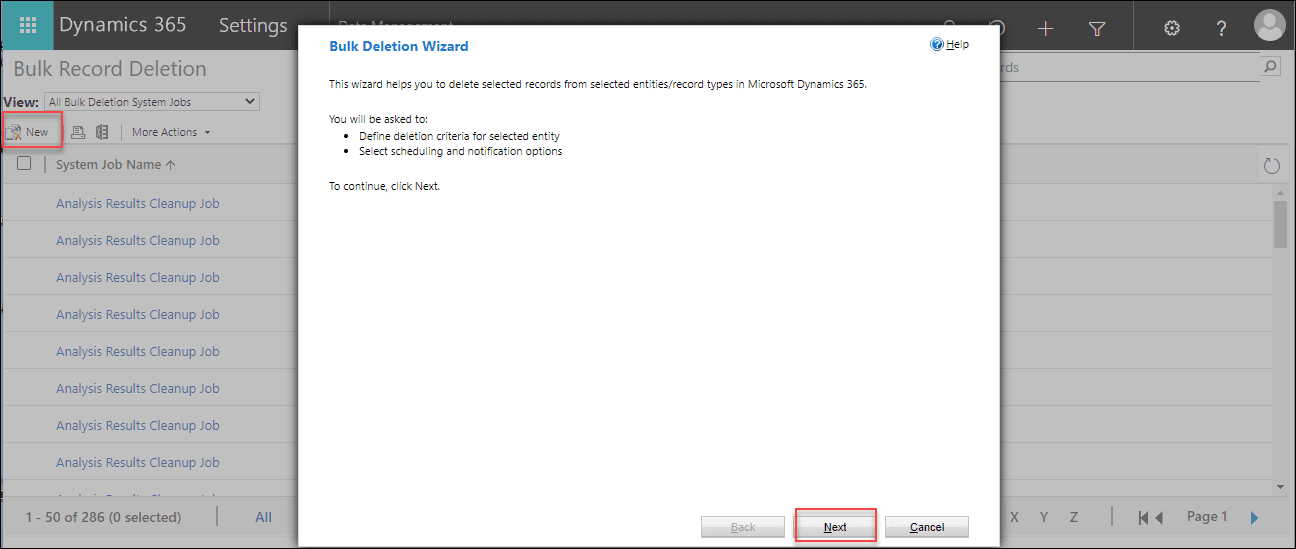Click Cancel in the Bulk Deletion Wizard
Image resolution: width=1296 pixels, height=549 pixels.
927,527
